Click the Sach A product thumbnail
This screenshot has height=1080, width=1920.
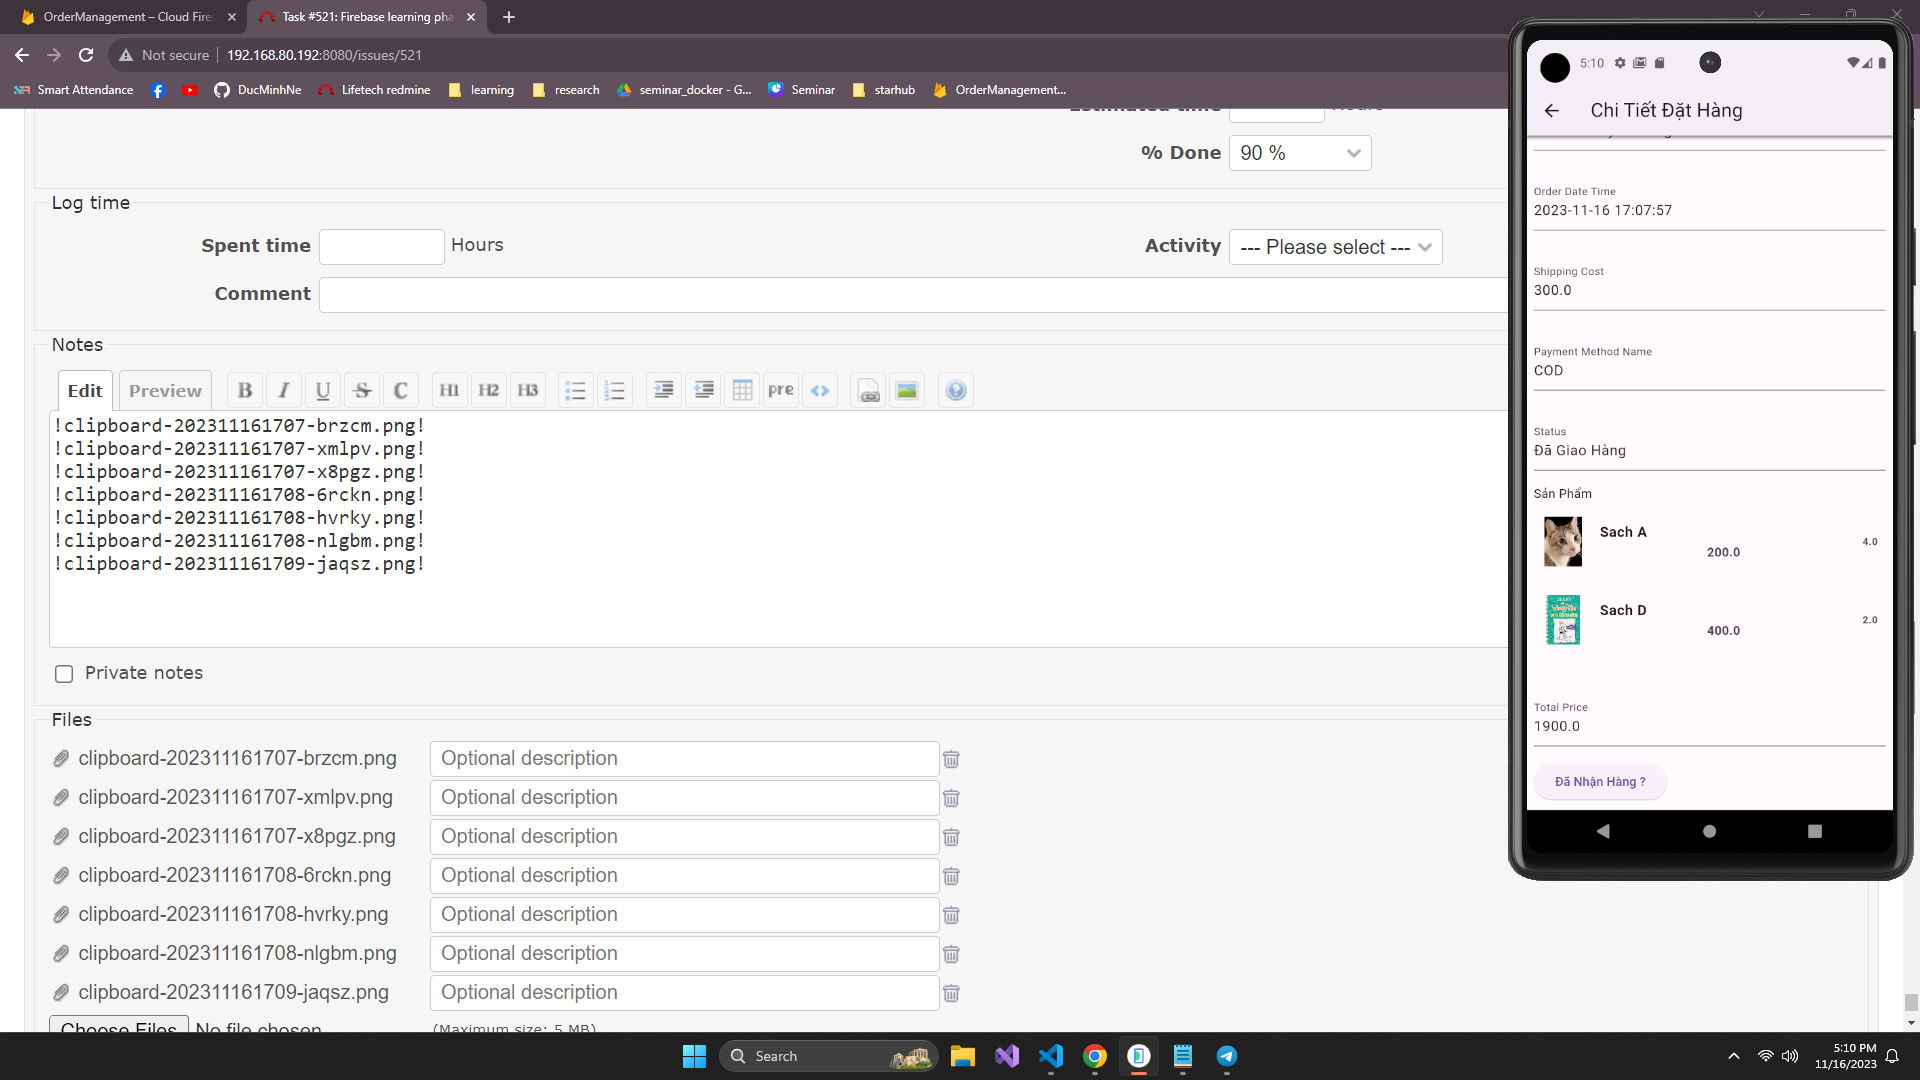point(1563,541)
